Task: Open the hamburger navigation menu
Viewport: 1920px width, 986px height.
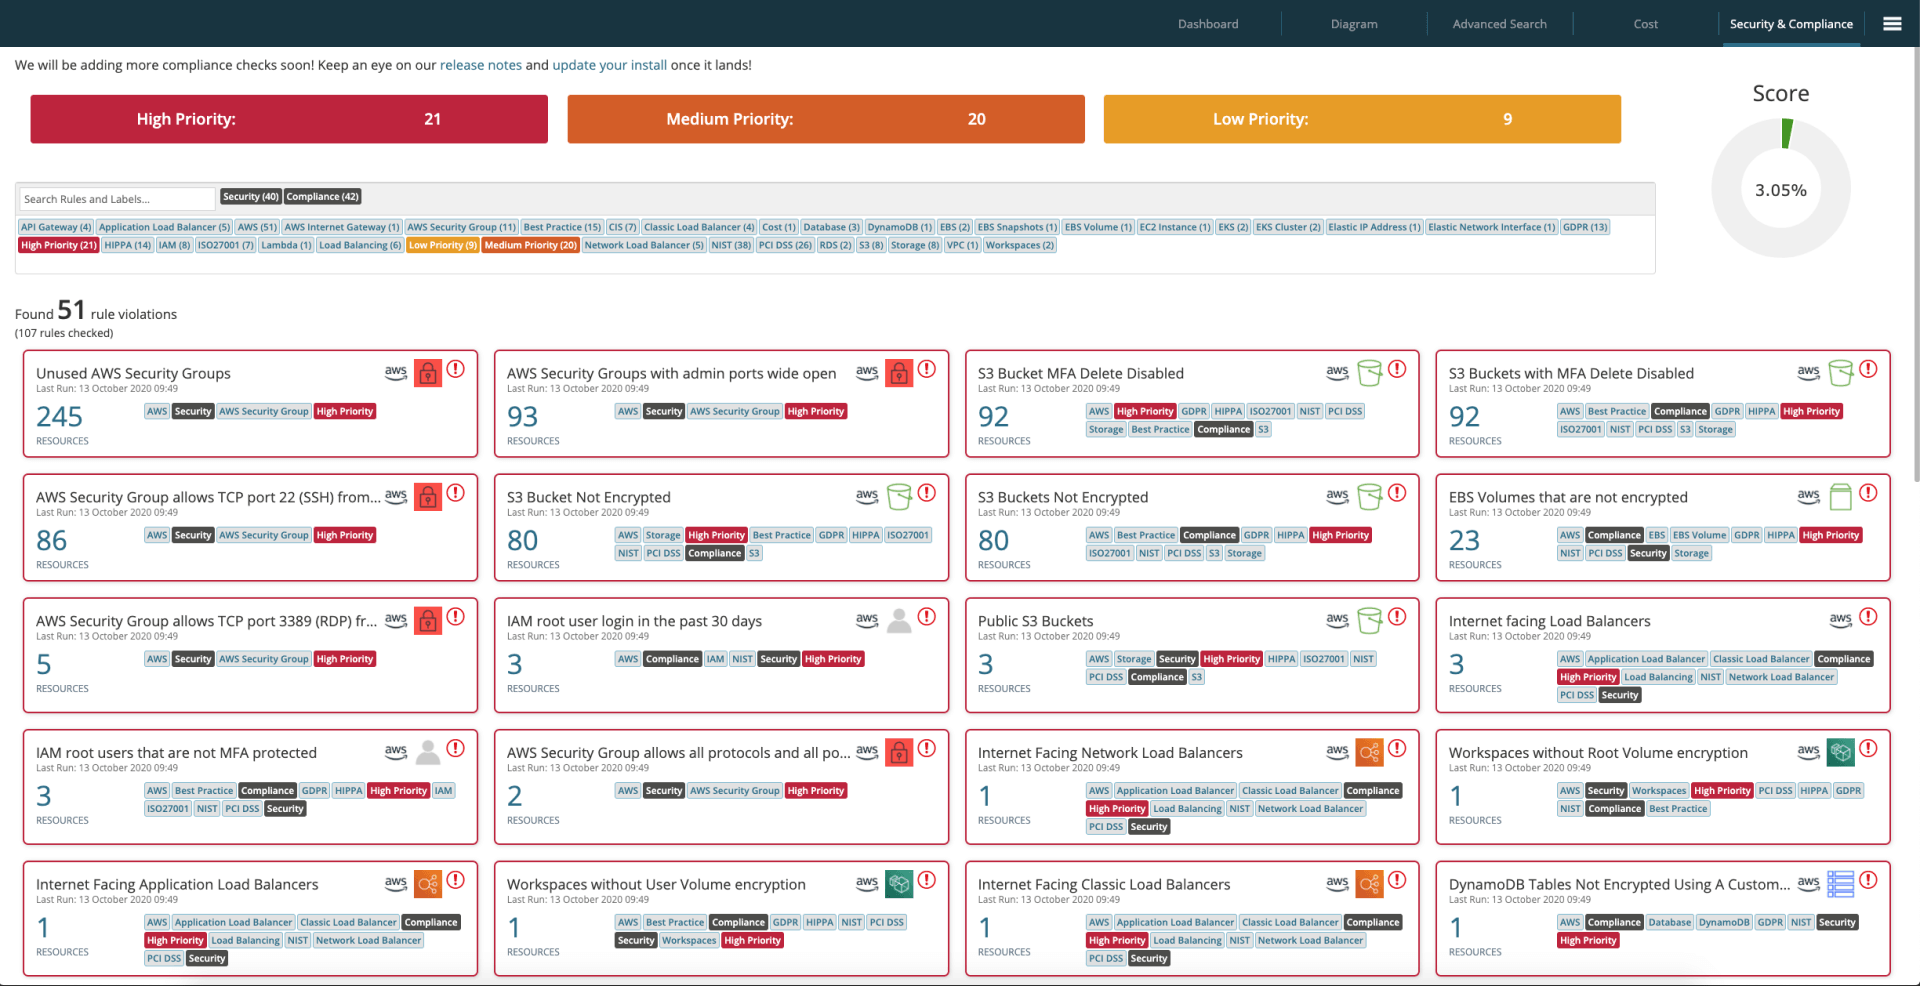Action: pyautogui.click(x=1892, y=23)
